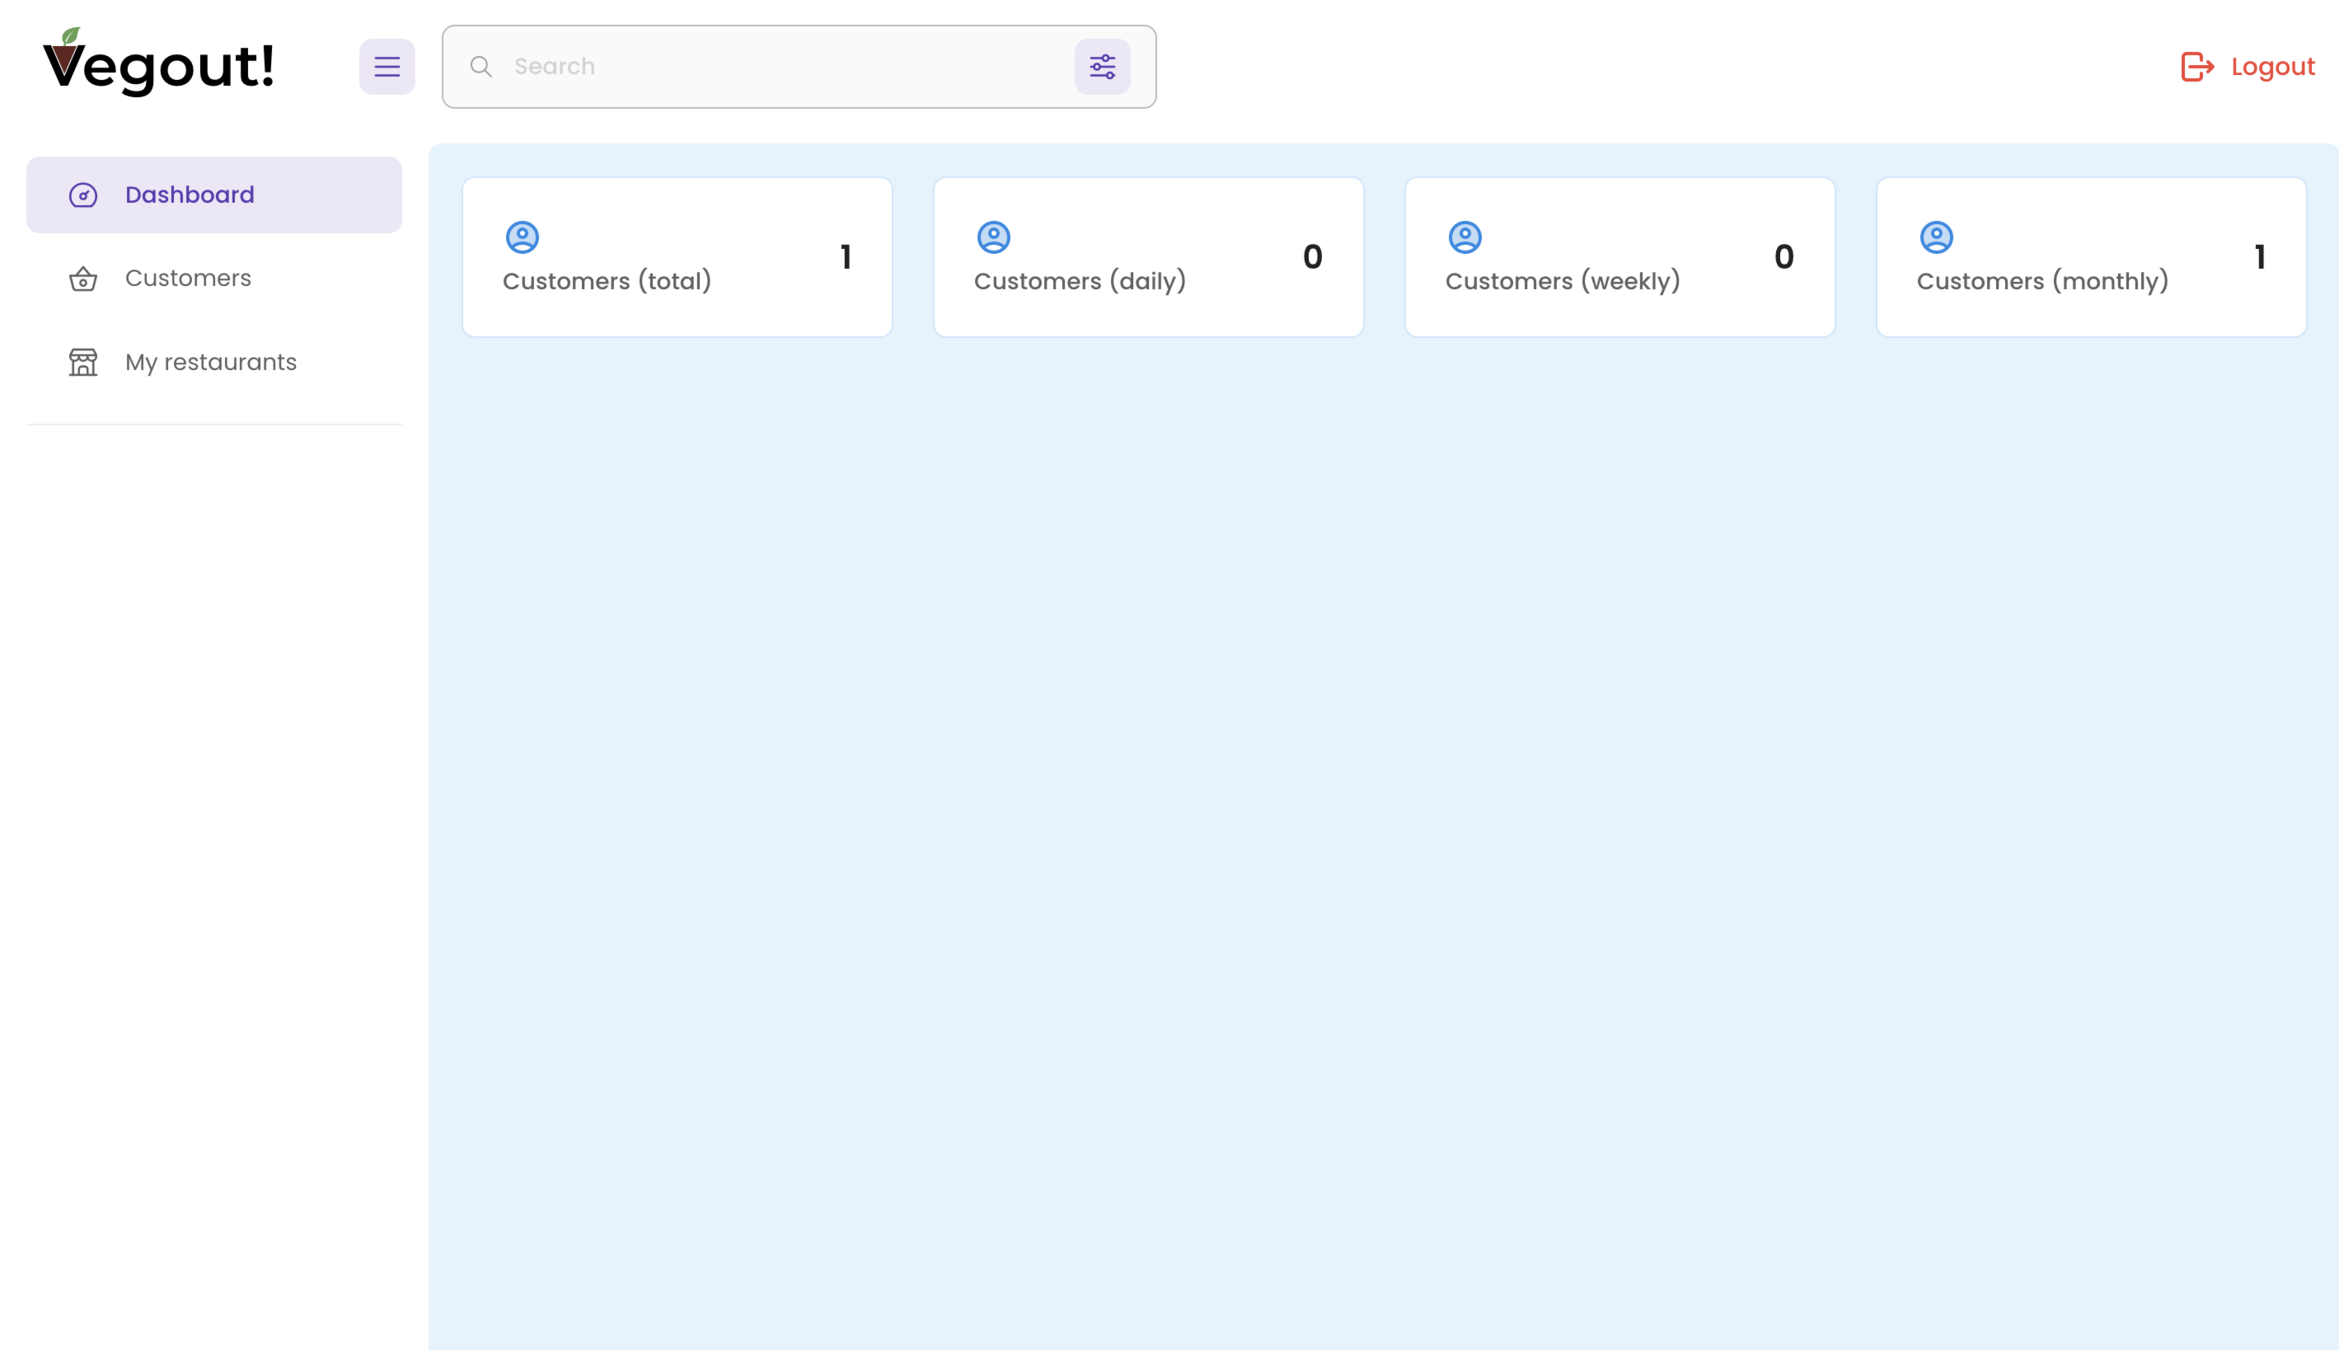Open the Dashboard menu item
The width and height of the screenshot is (2339, 1350).
(214, 195)
